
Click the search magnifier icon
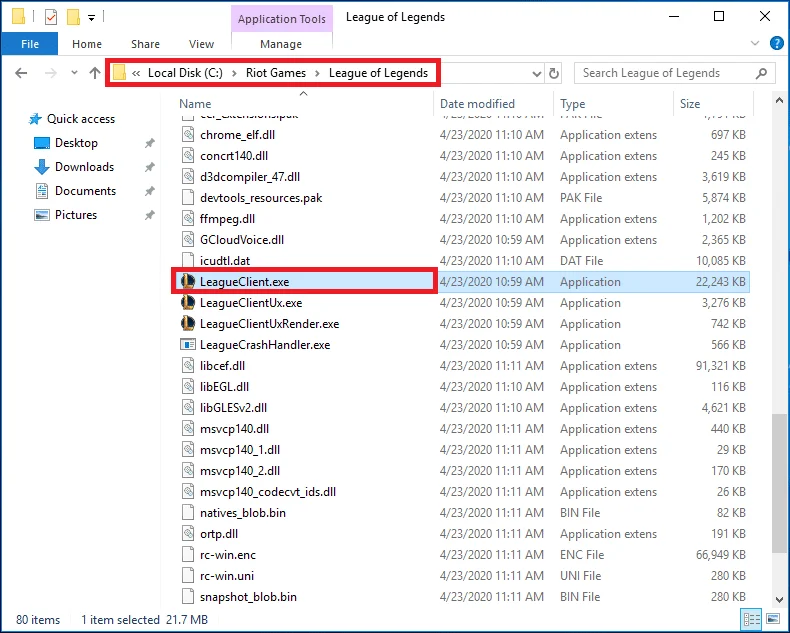point(761,73)
